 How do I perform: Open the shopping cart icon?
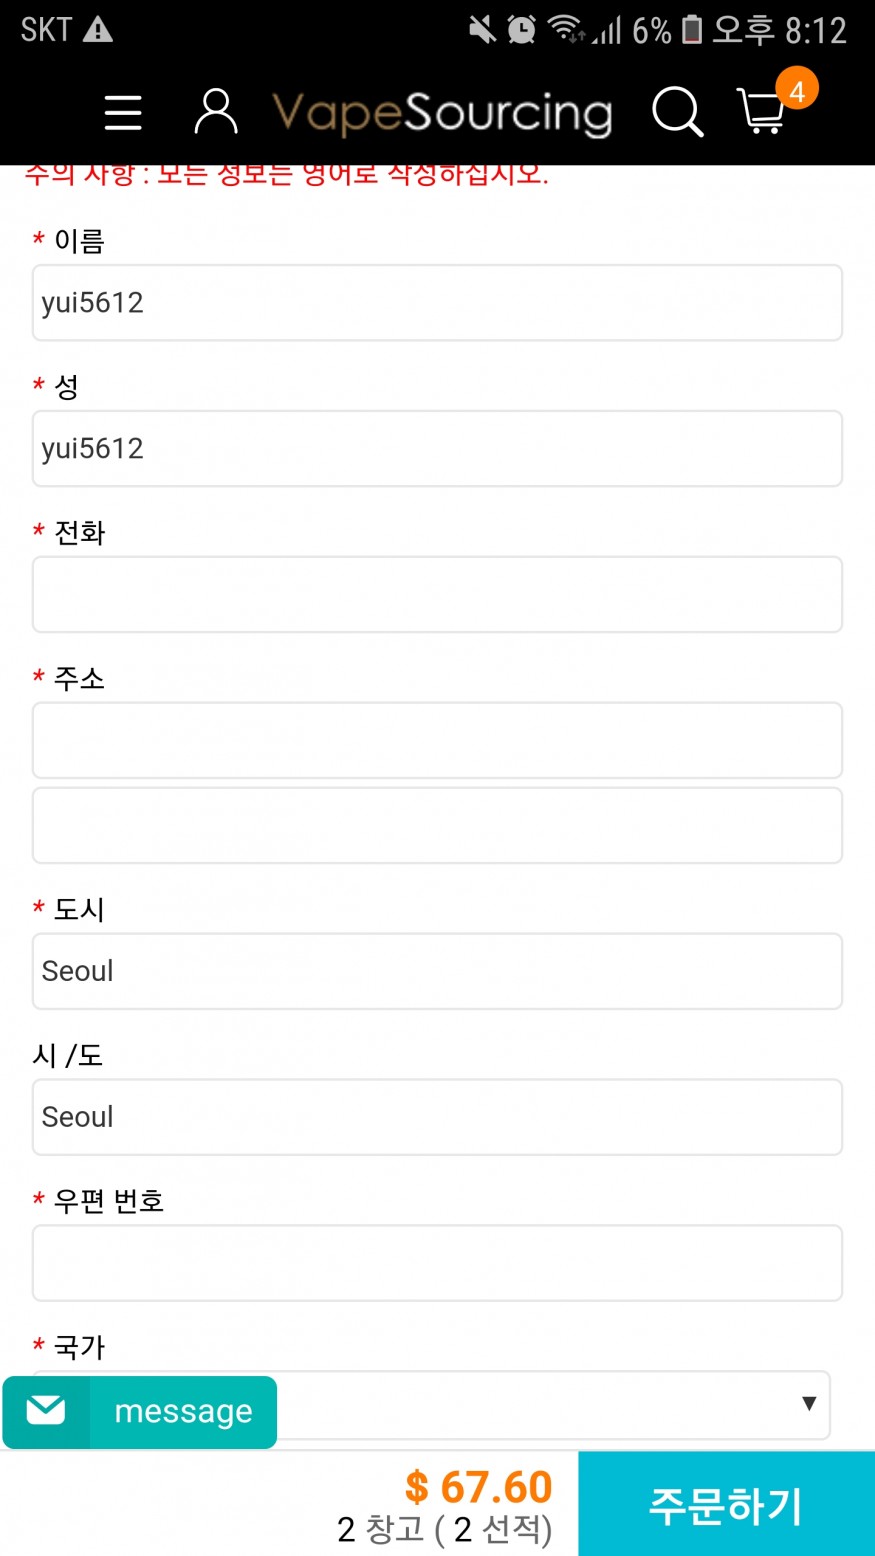[761, 112]
